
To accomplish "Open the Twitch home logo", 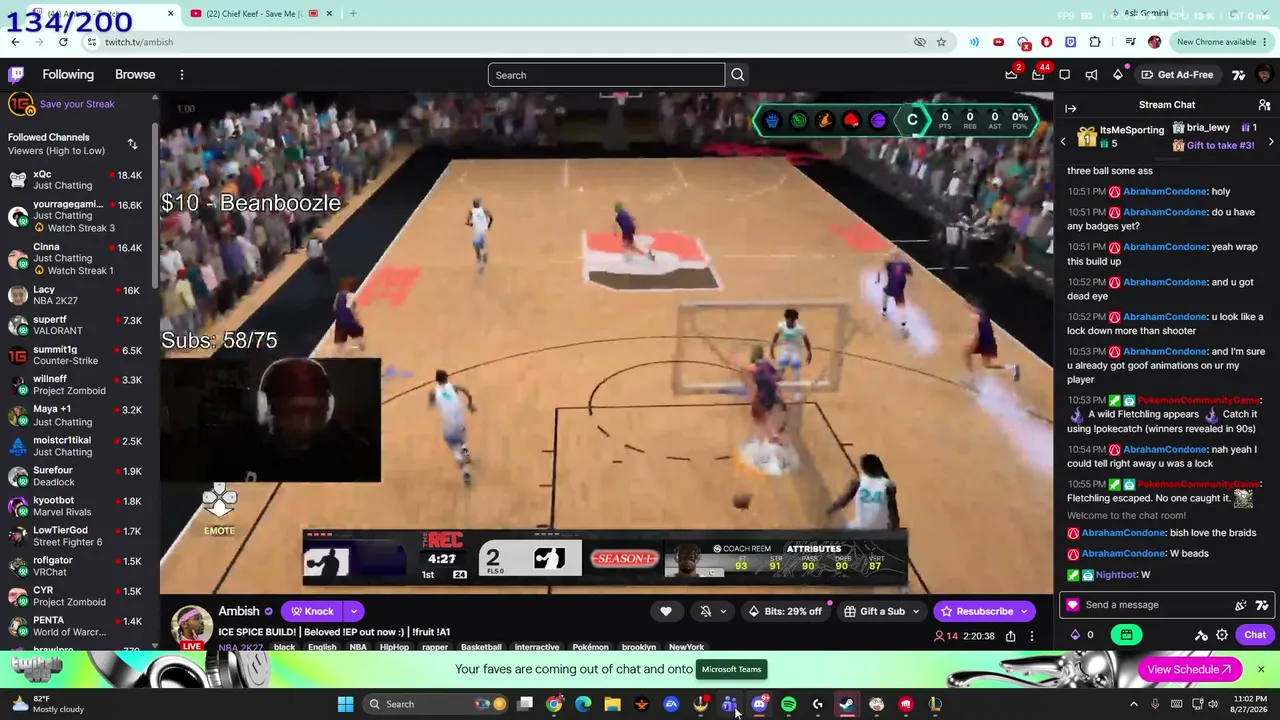I will point(17,74).
